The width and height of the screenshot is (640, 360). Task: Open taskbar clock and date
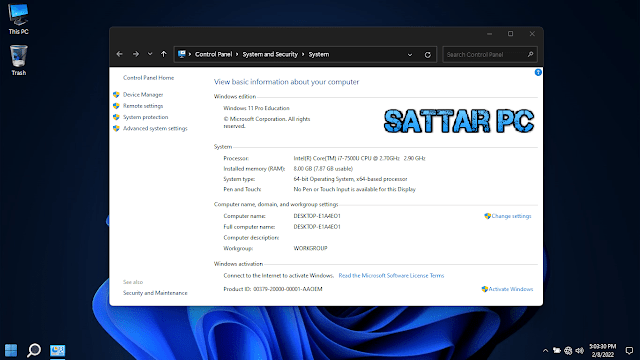pos(603,350)
